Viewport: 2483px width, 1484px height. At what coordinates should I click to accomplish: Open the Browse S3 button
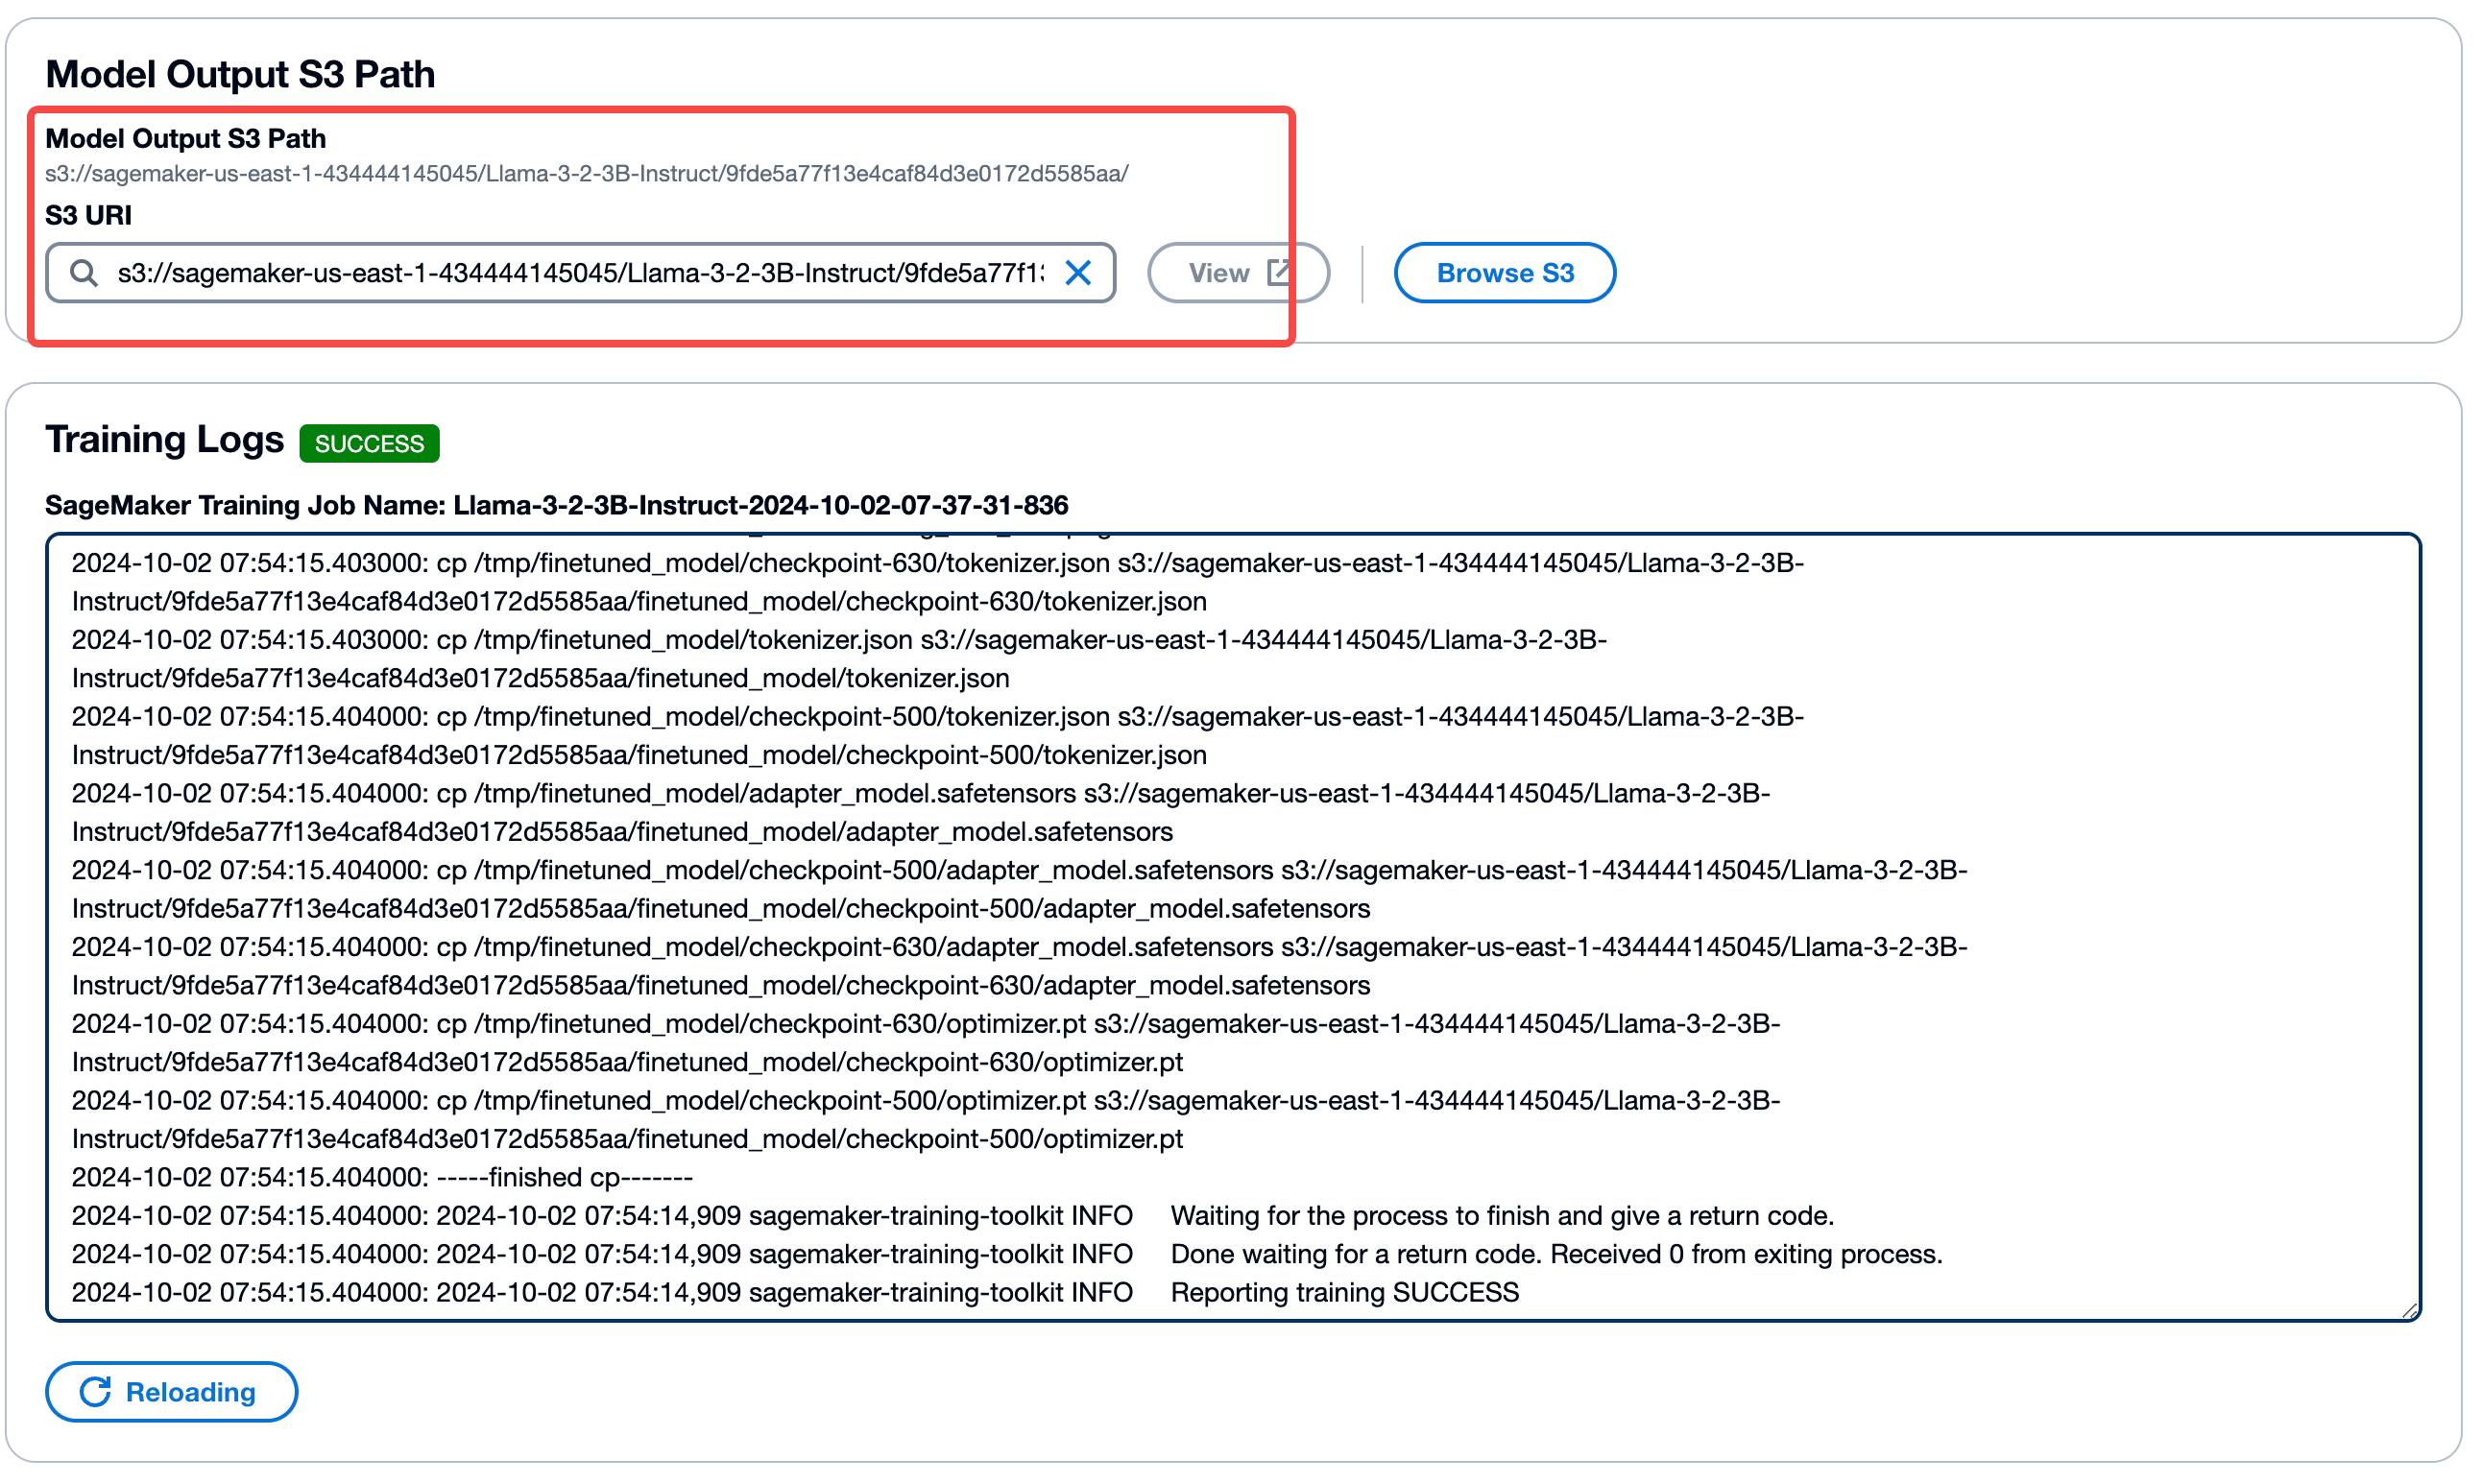click(1504, 273)
